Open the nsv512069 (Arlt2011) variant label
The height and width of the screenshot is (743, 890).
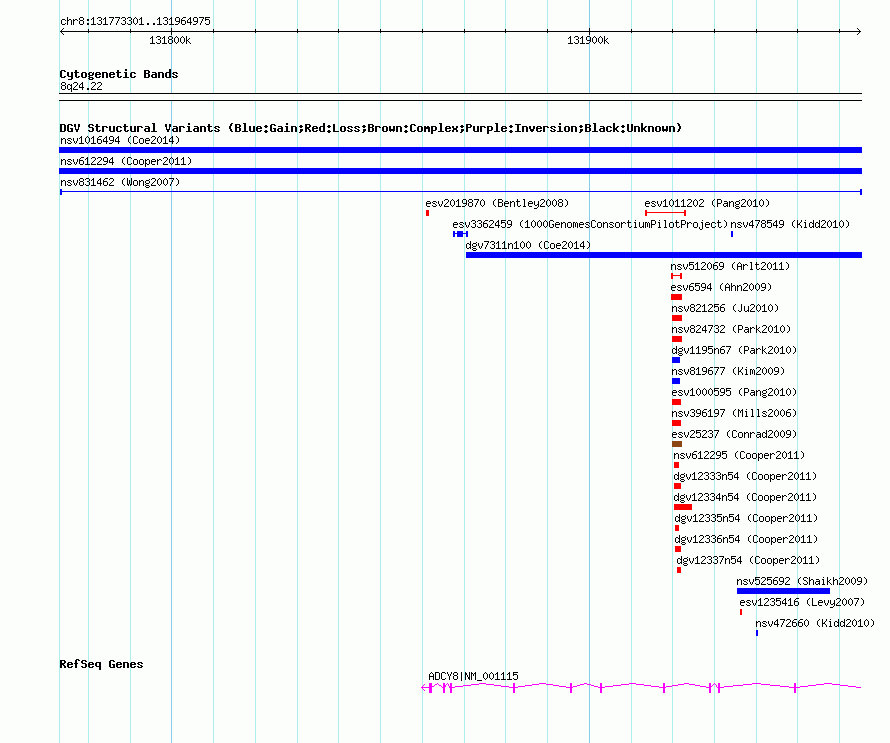click(730, 266)
